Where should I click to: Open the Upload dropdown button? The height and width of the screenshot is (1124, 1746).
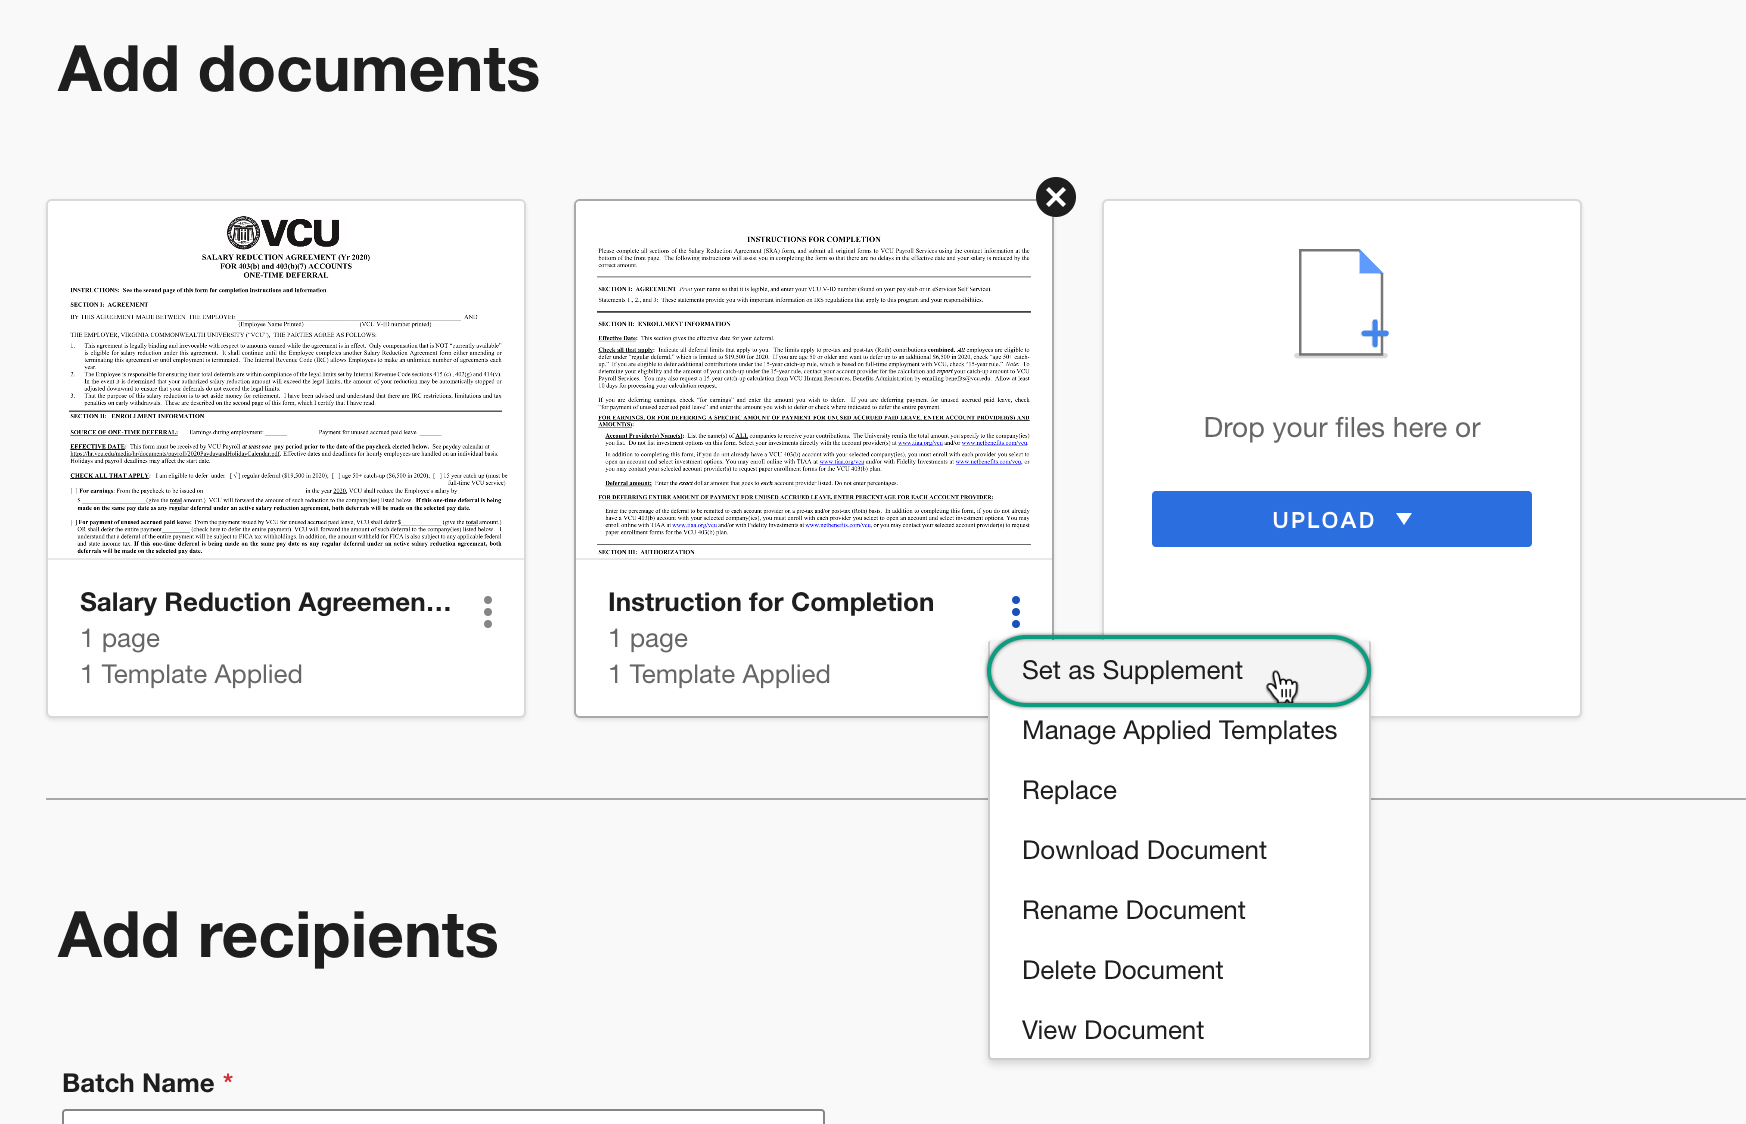1342,519
